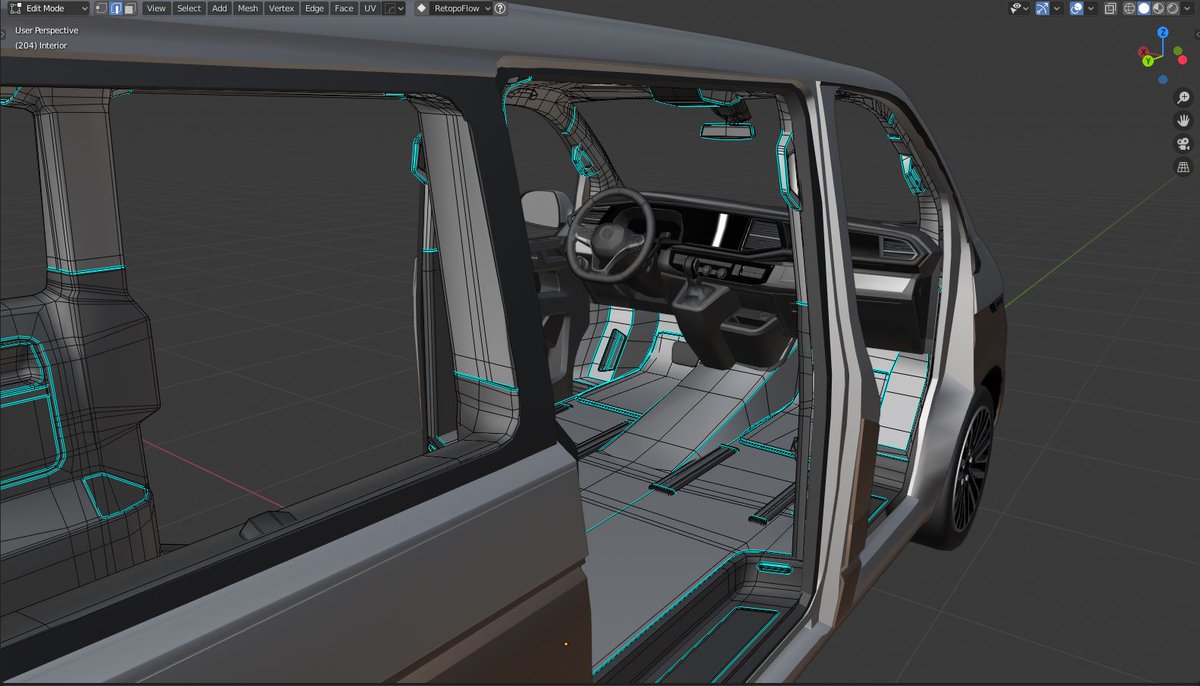This screenshot has width=1200, height=686.
Task: Select the Zoom magnifier icon in the viewport
Action: pos(1184,97)
